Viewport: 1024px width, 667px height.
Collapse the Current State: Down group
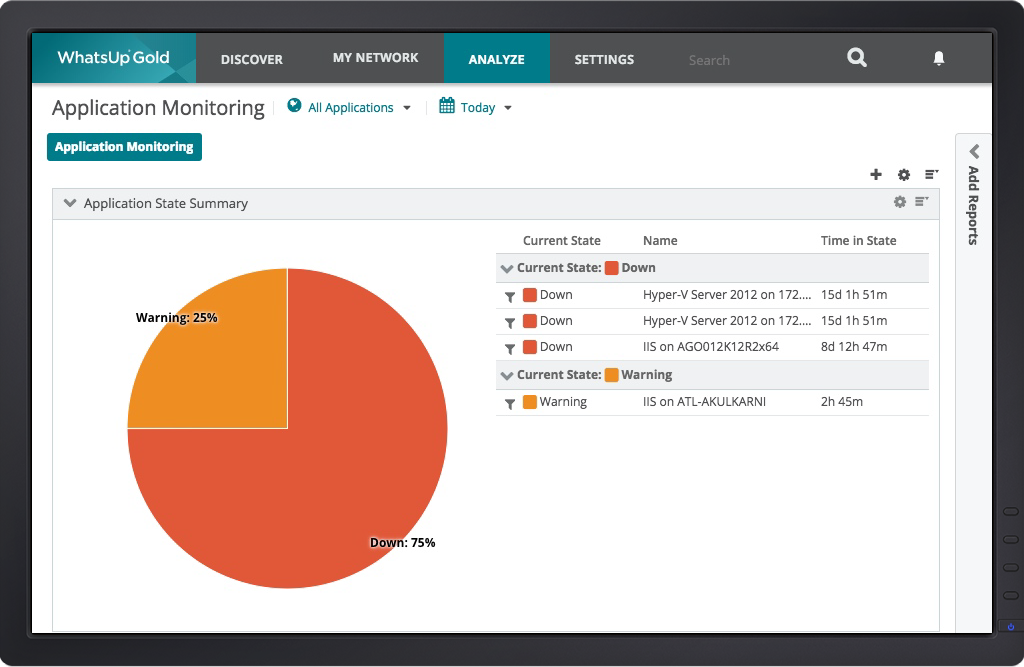pos(506,268)
